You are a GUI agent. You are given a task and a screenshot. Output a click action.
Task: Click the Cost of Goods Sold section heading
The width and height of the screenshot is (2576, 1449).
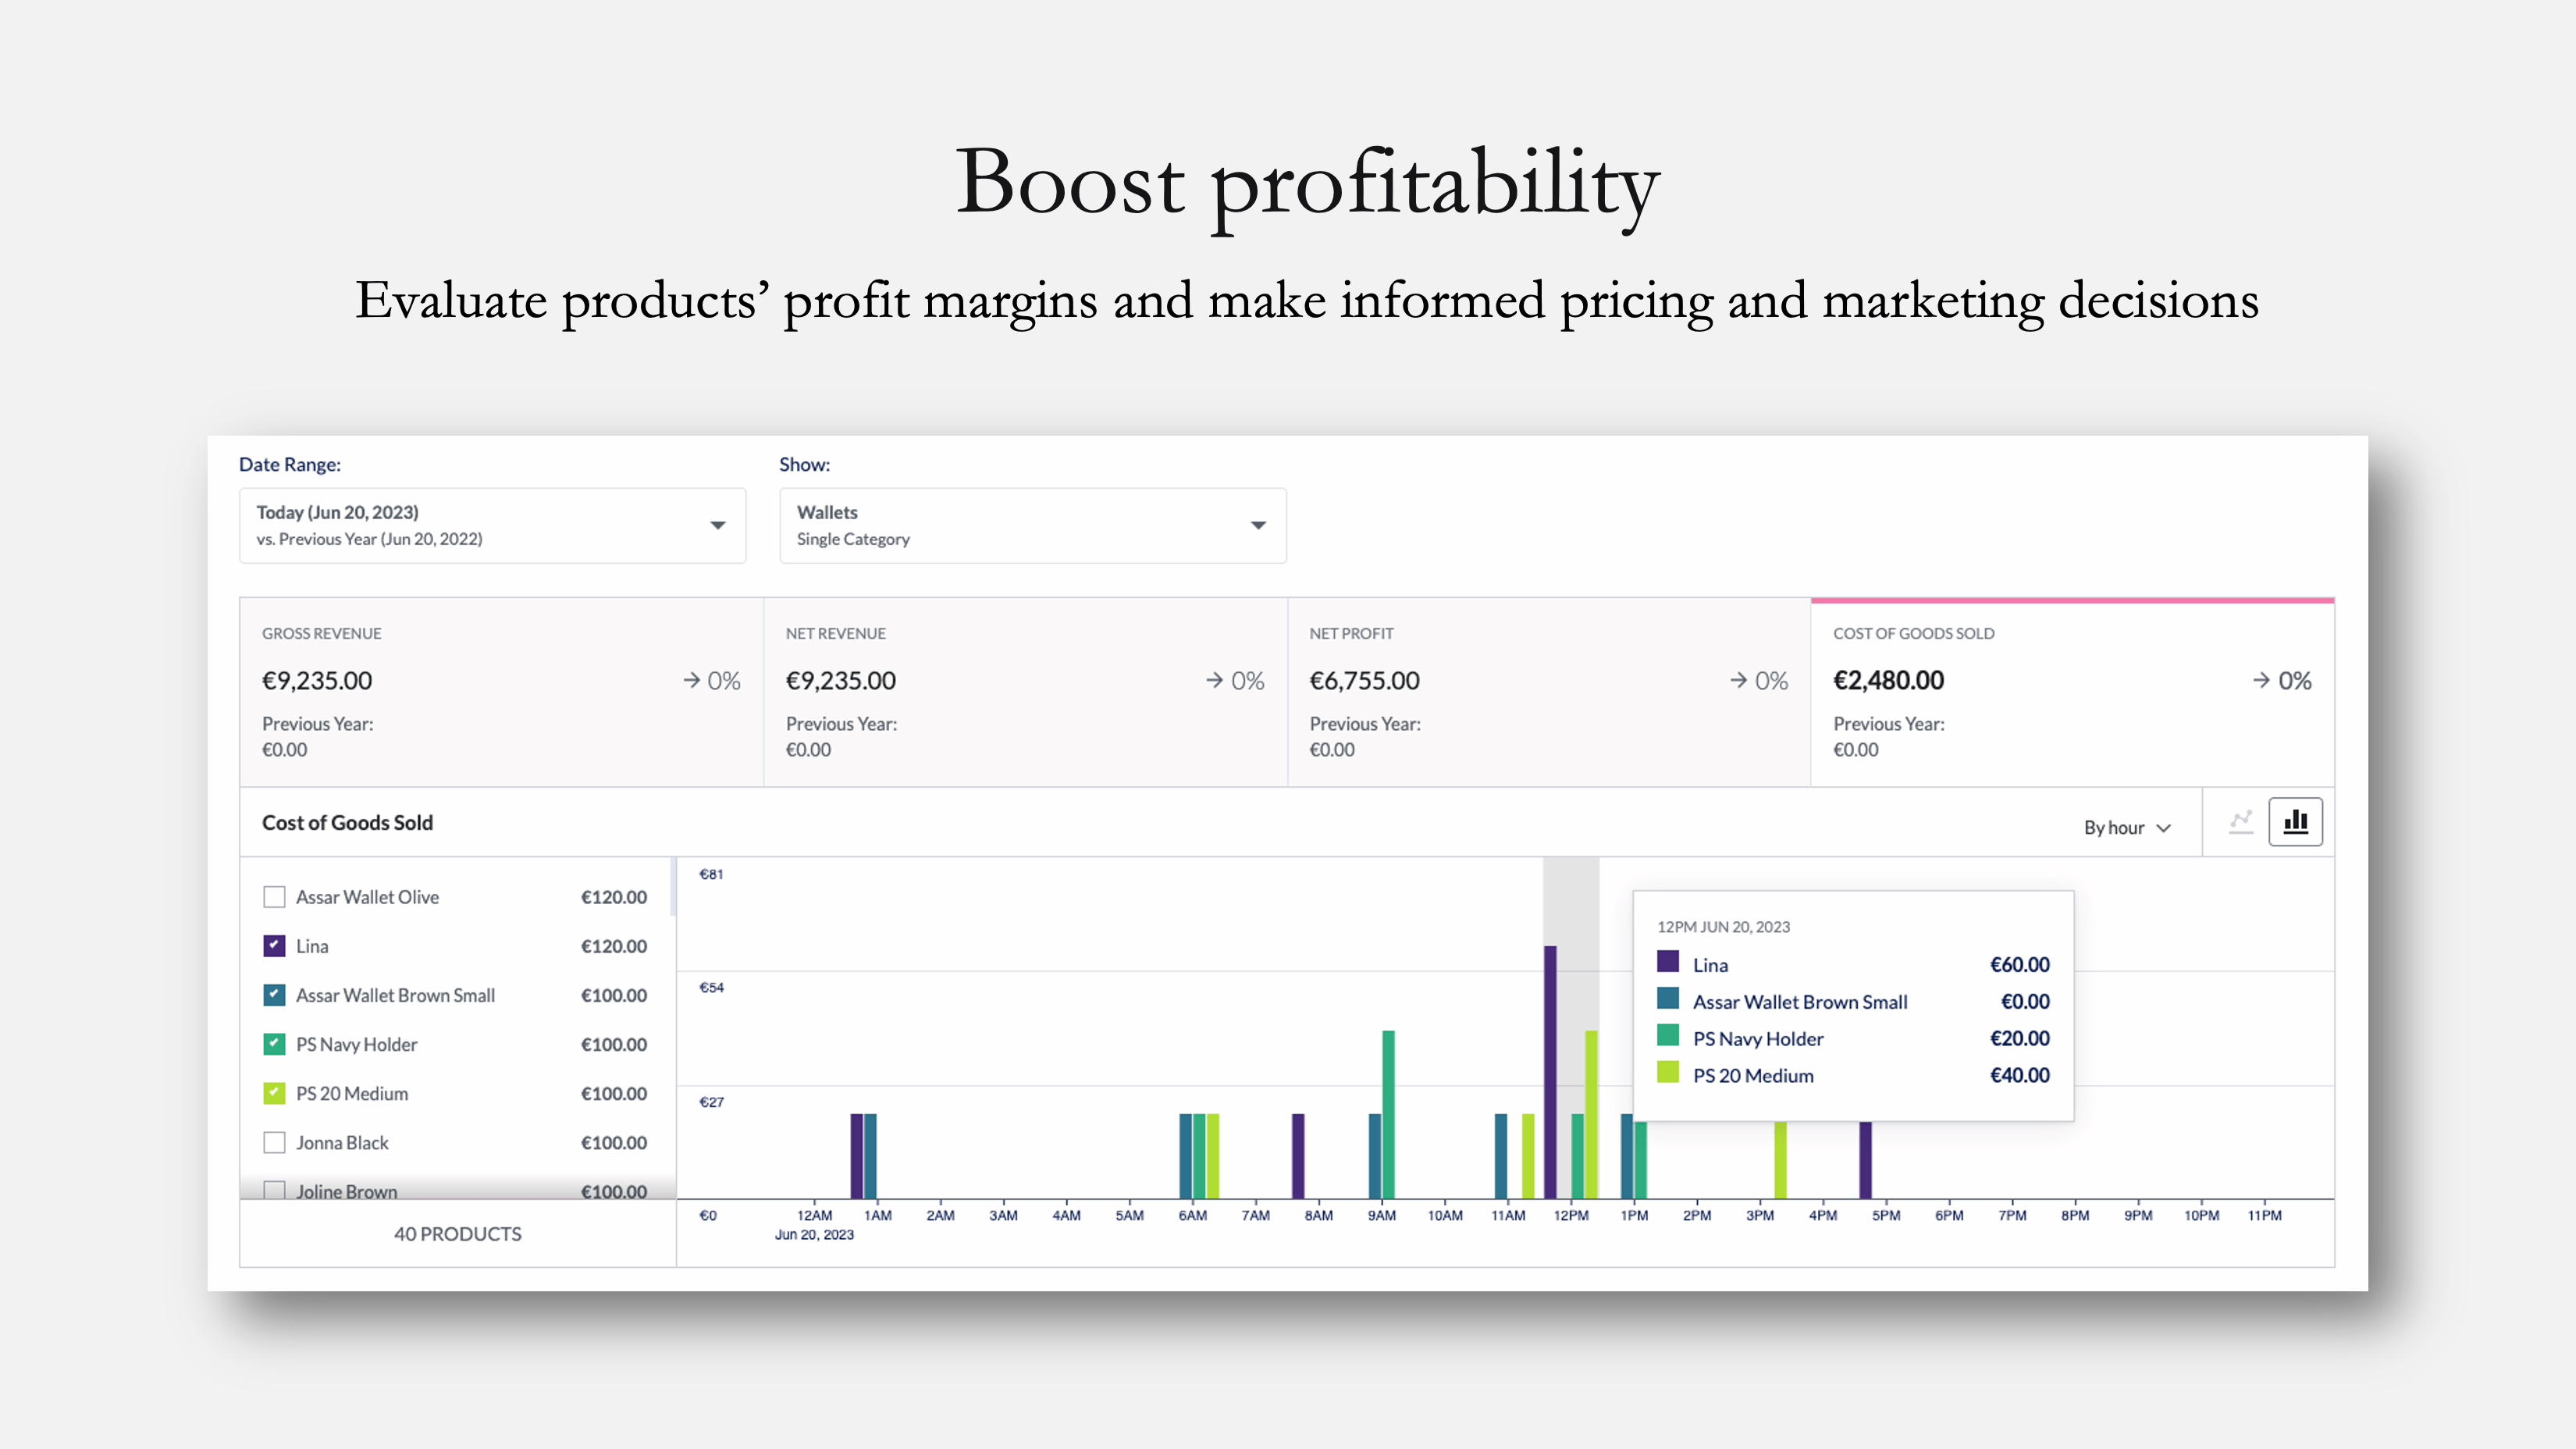[347, 822]
